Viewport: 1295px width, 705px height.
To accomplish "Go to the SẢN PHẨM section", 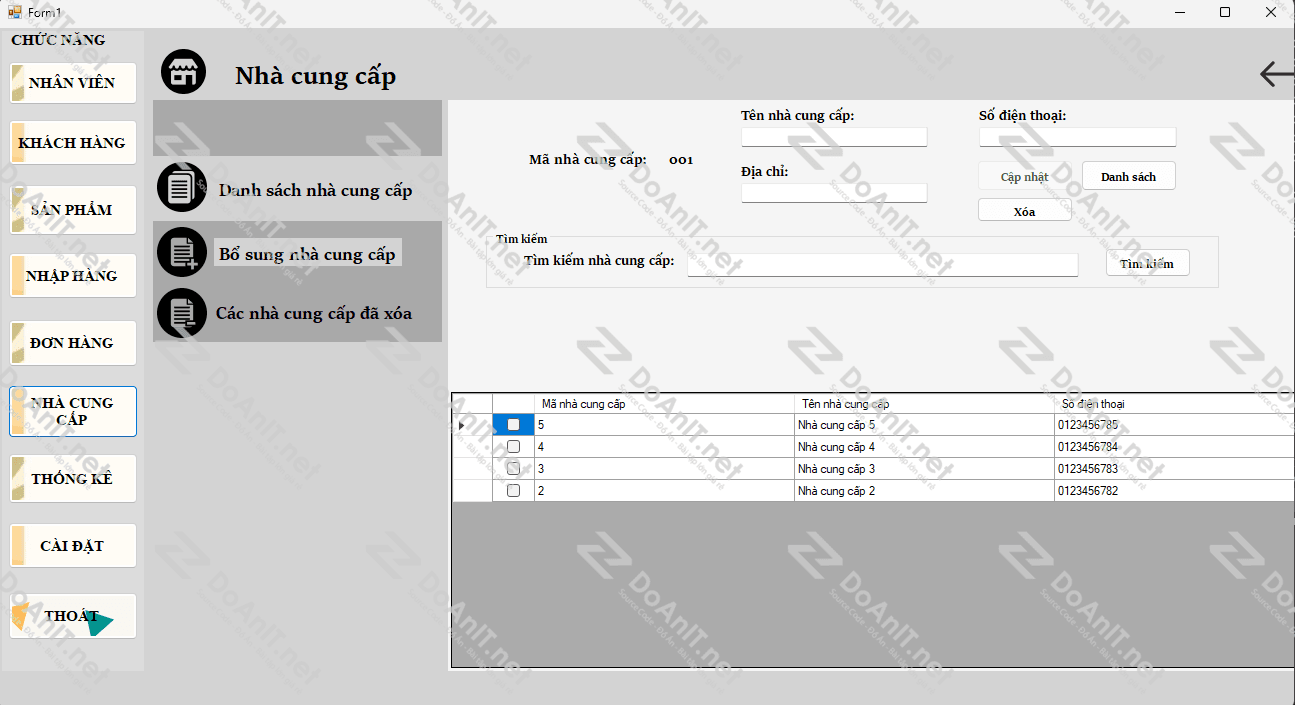I will [73, 210].
